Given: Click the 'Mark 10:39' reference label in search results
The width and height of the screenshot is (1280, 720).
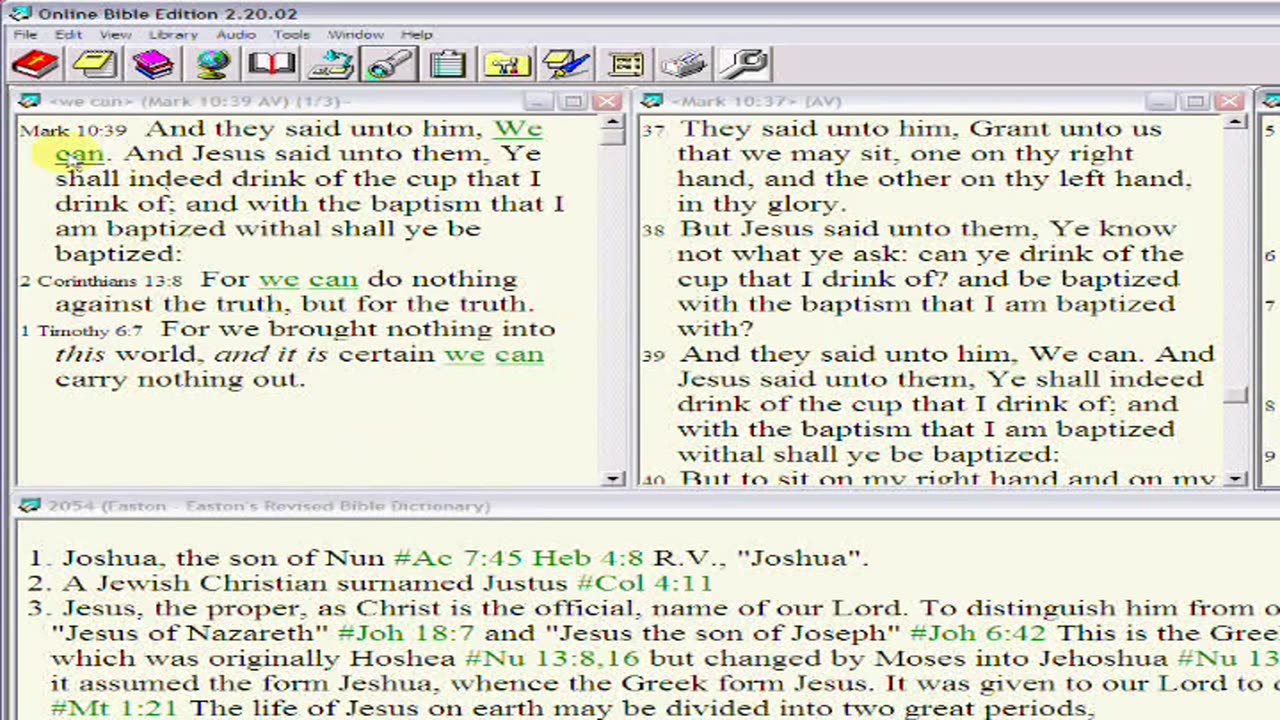Looking at the screenshot, I should coord(74,131).
